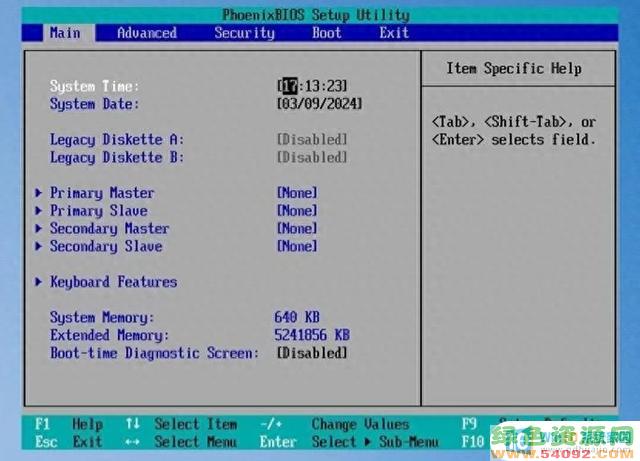The height and width of the screenshot is (461, 640).
Task: Expand the arrow beside Primary Slave
Action: [x=38, y=211]
